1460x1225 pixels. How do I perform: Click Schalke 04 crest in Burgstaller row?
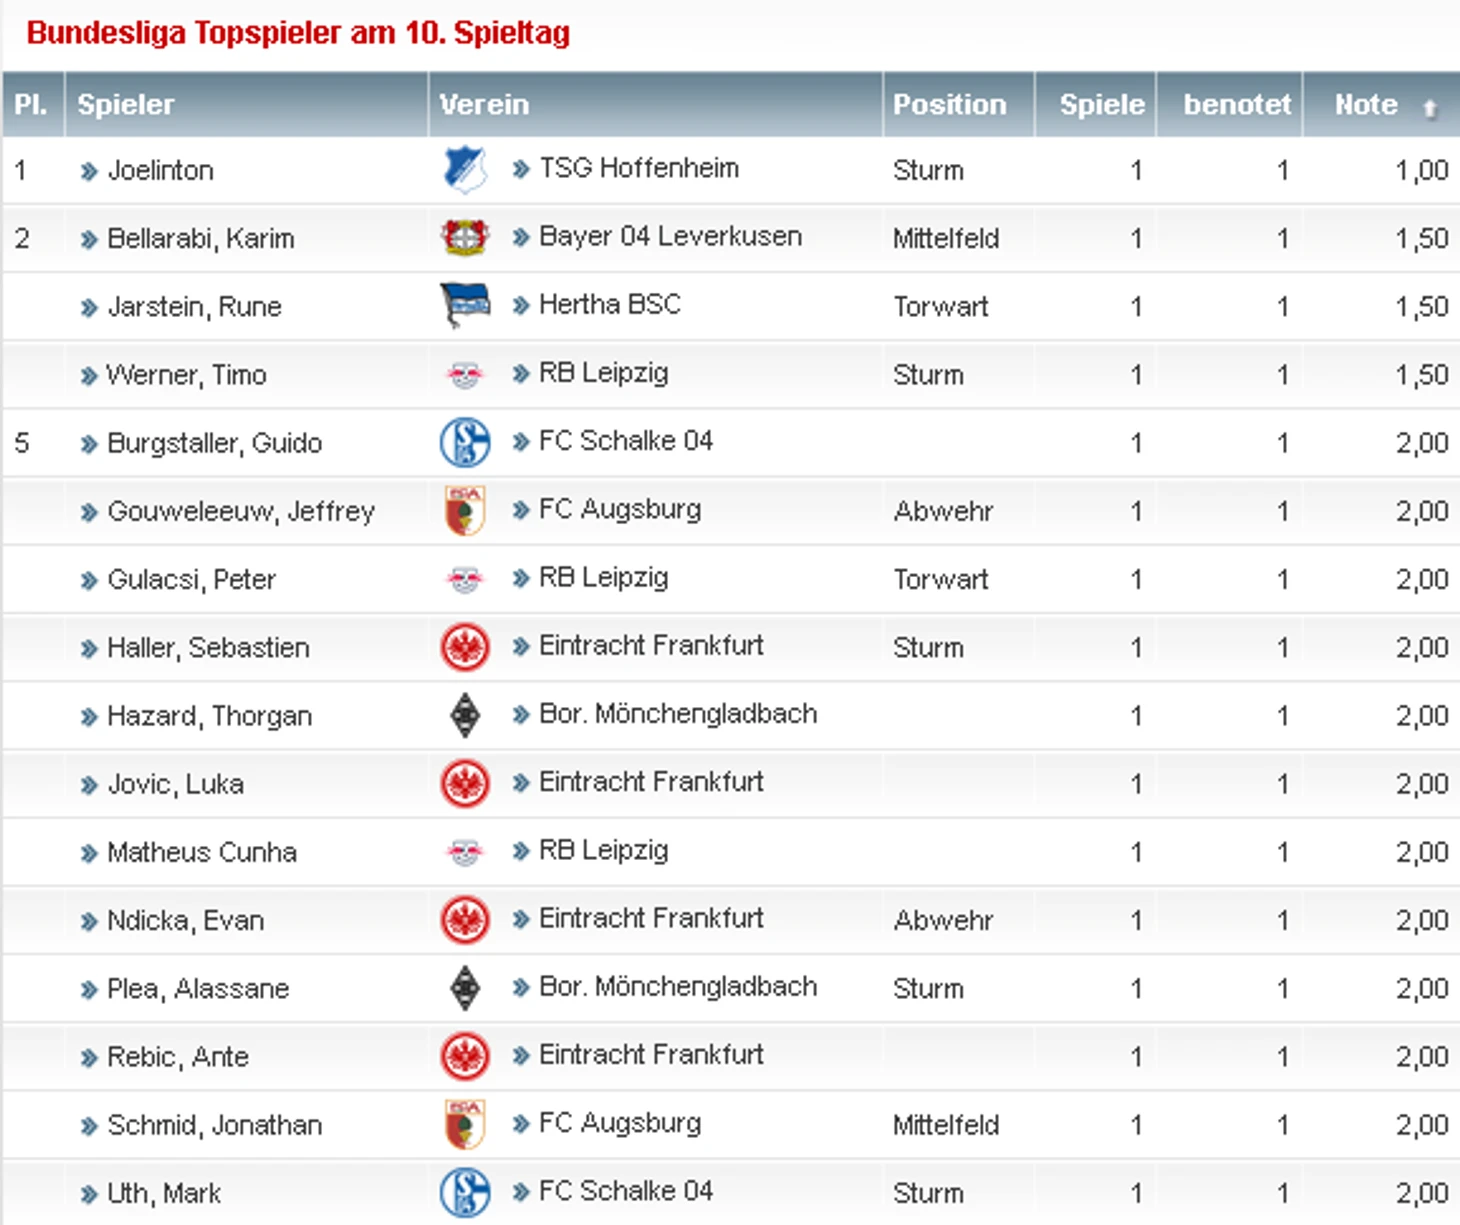pos(465,442)
